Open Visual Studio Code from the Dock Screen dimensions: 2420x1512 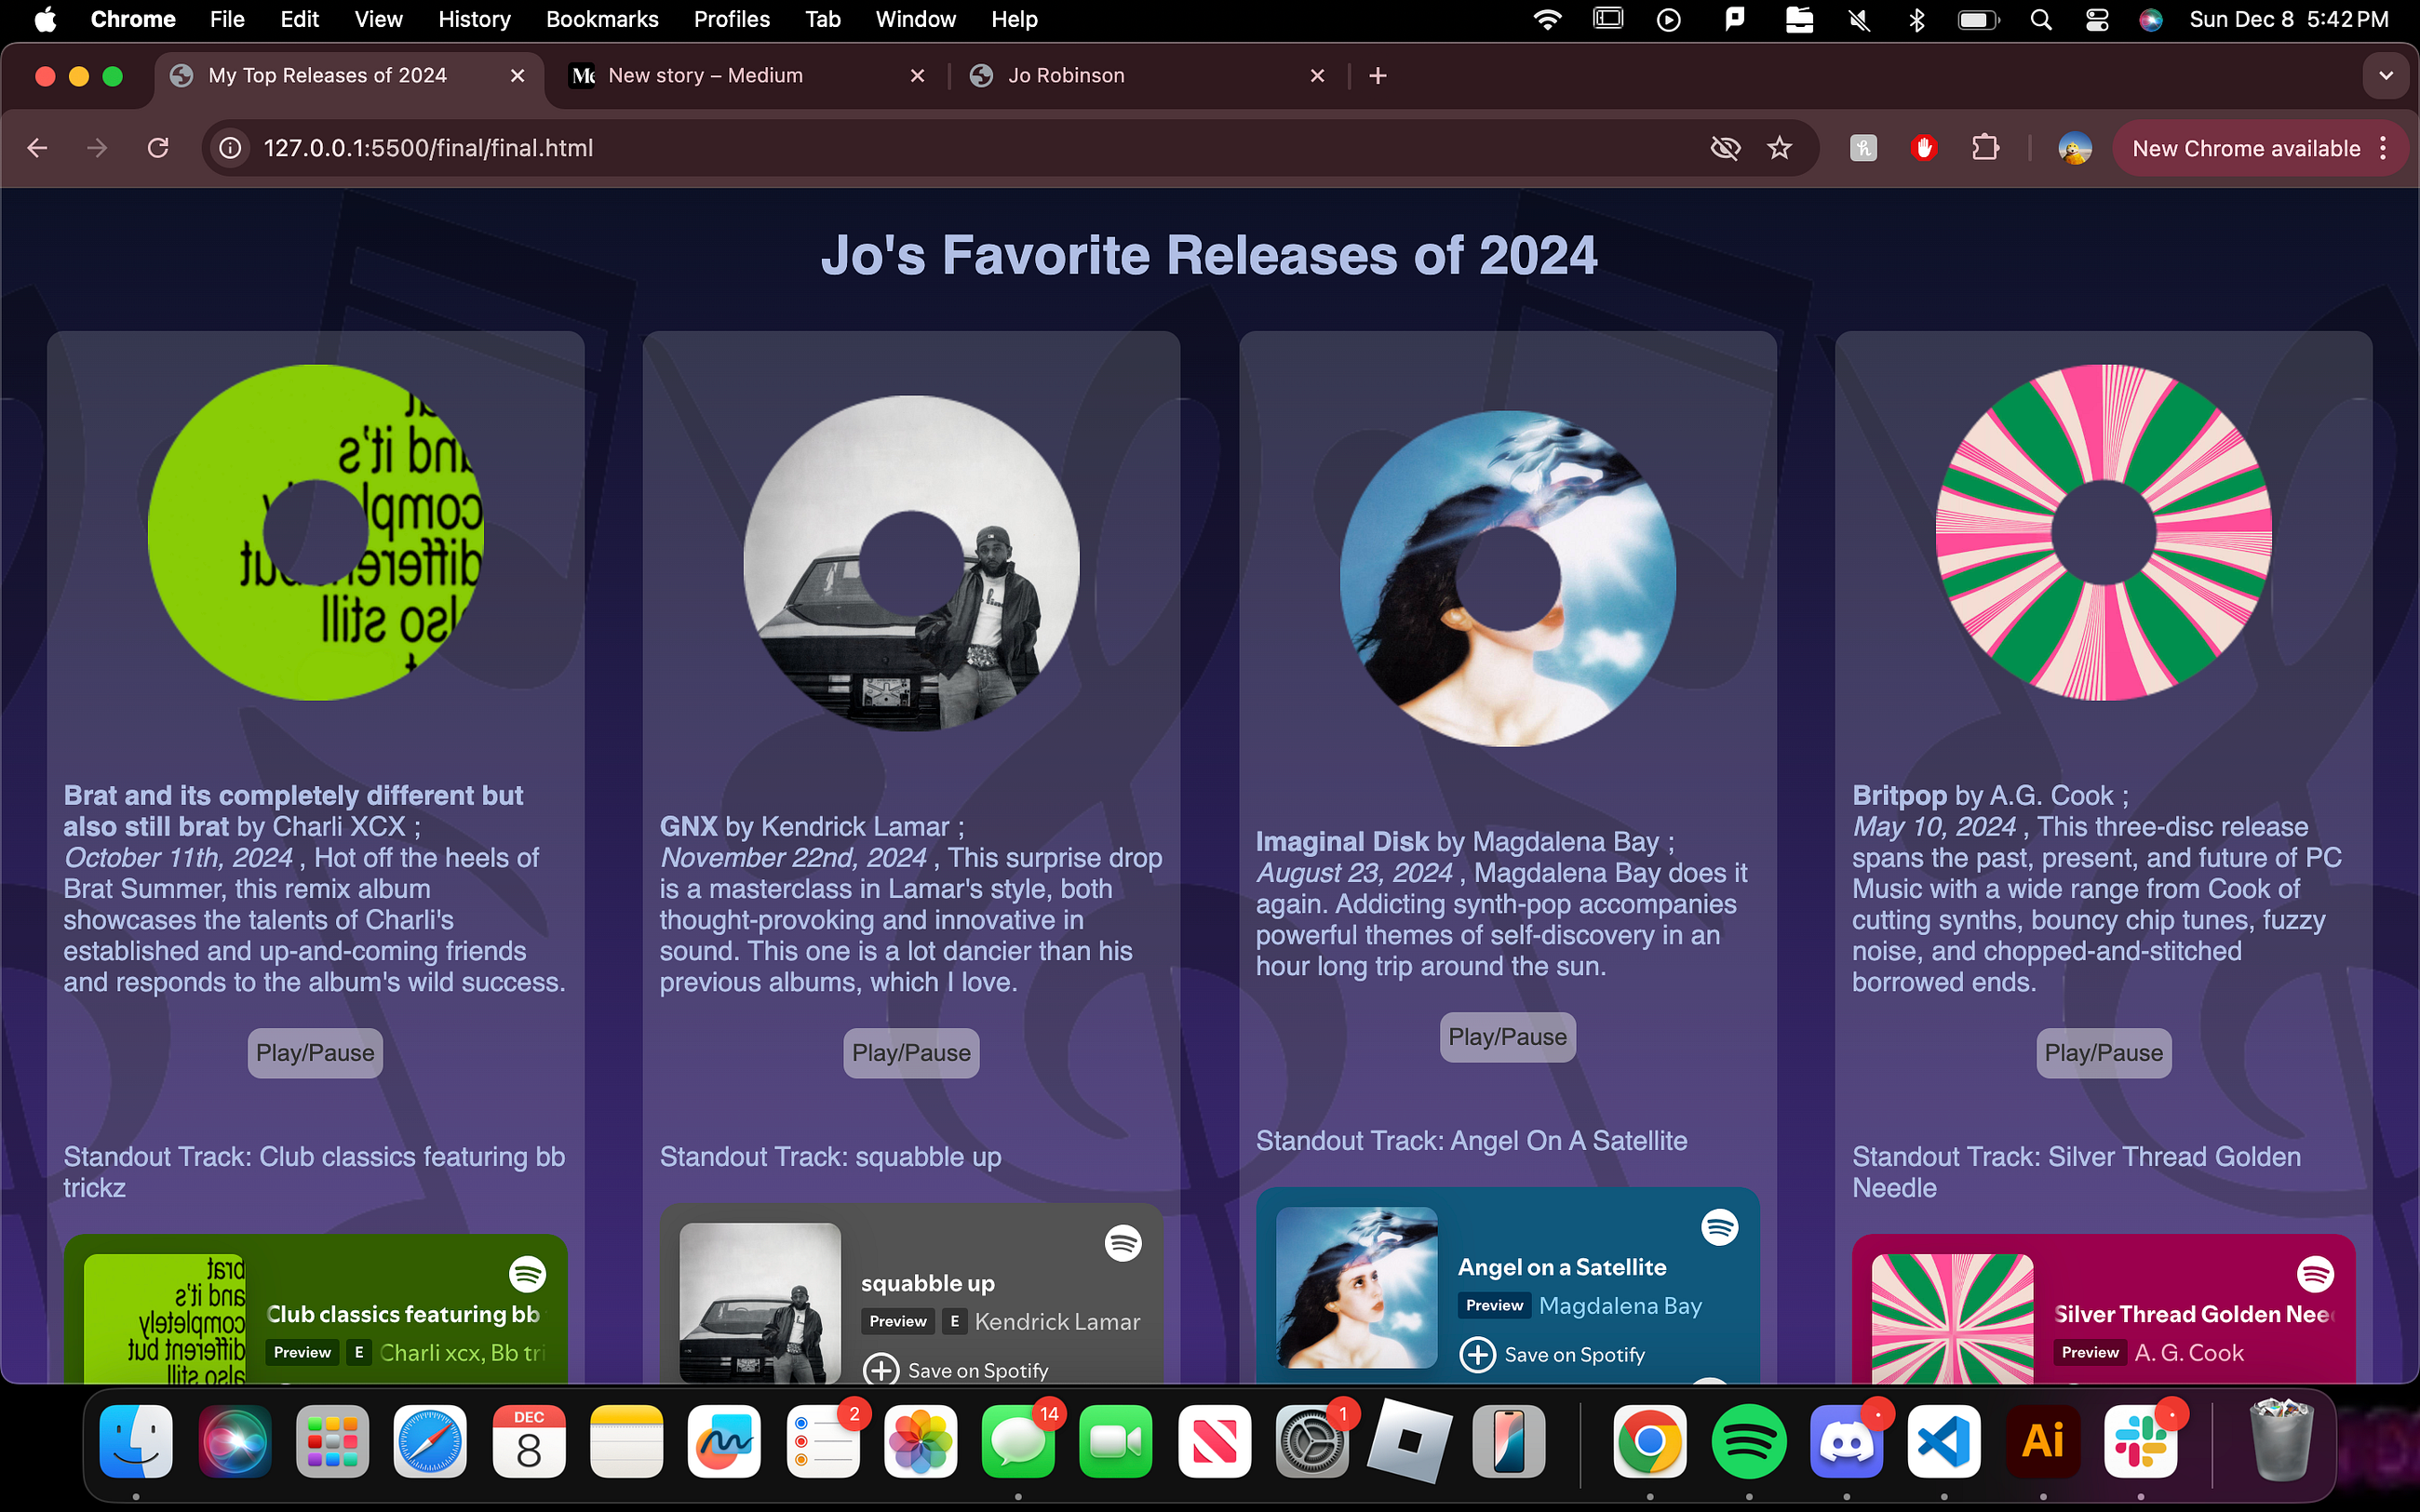[1944, 1441]
